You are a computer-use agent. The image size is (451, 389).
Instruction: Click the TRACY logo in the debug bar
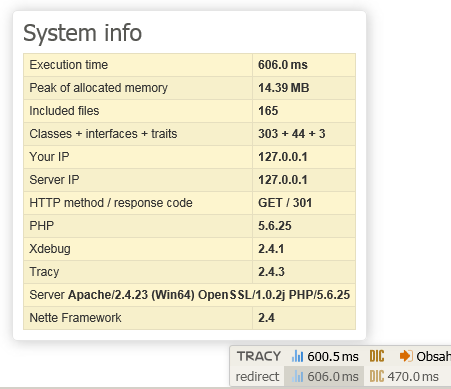point(259,356)
